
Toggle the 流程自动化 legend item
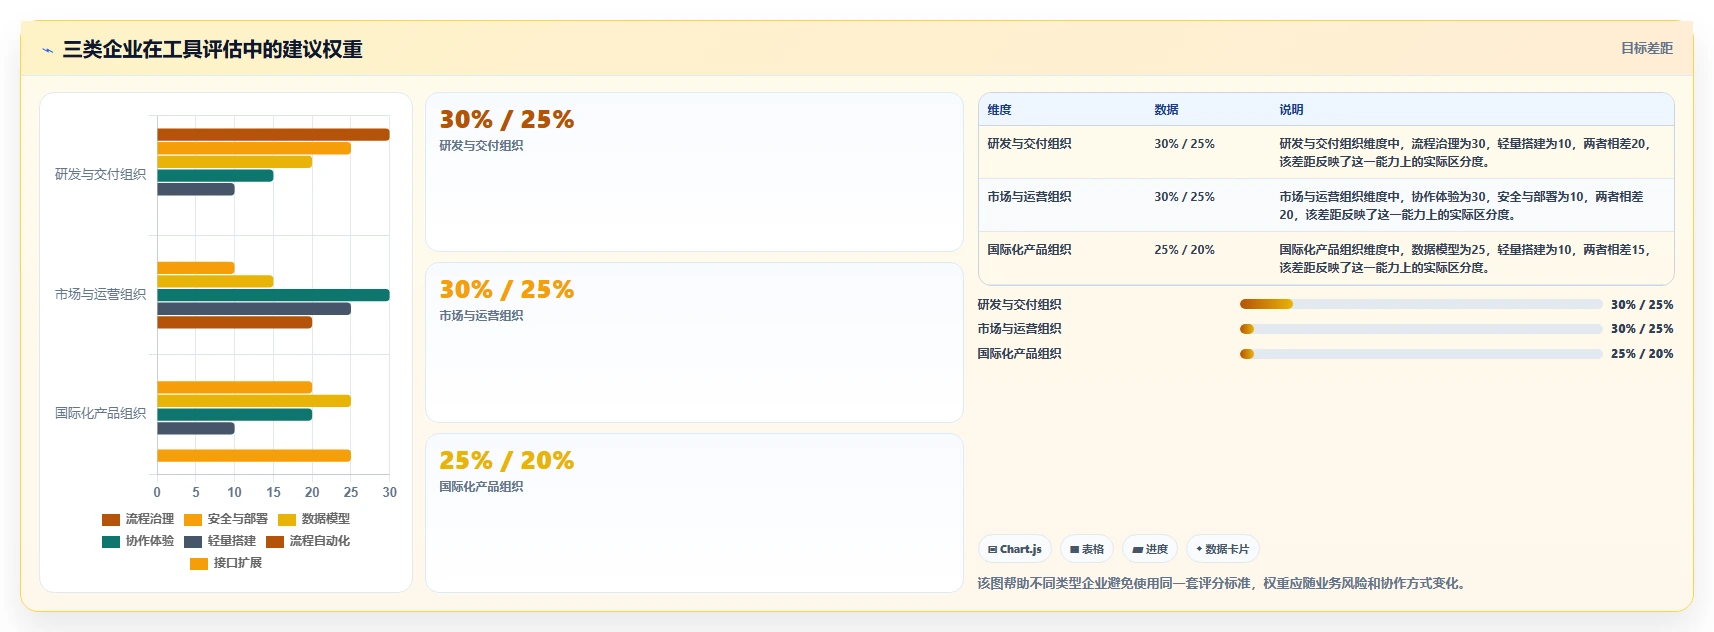308,541
